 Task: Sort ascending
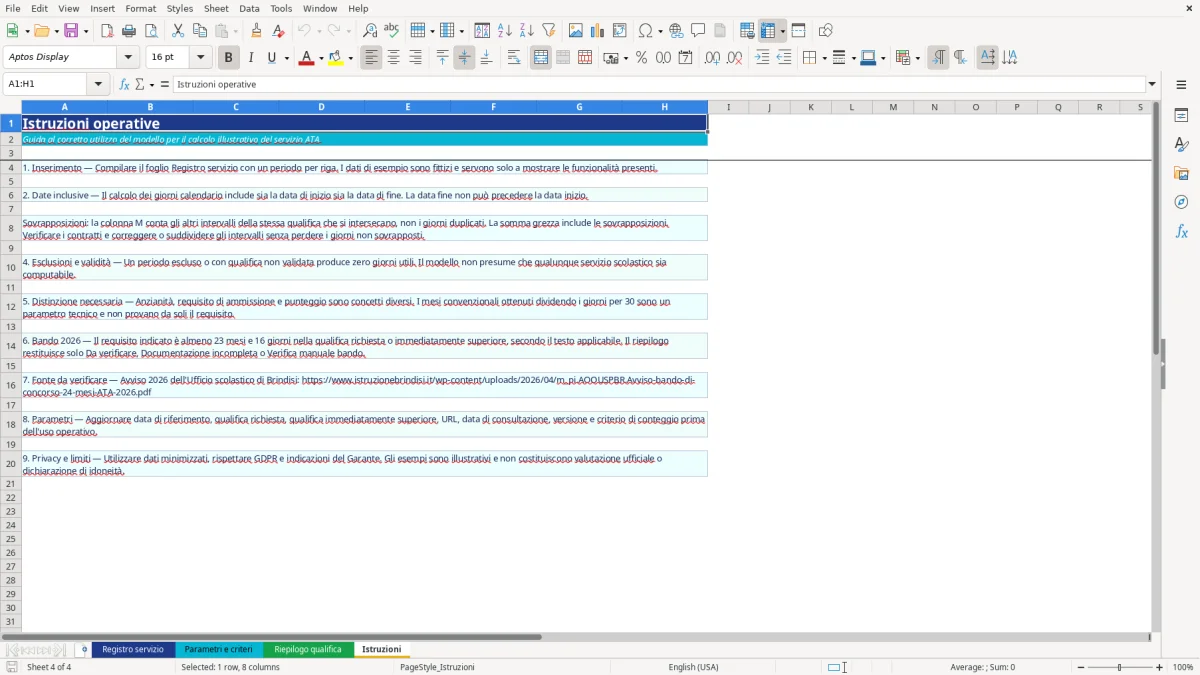(x=505, y=31)
